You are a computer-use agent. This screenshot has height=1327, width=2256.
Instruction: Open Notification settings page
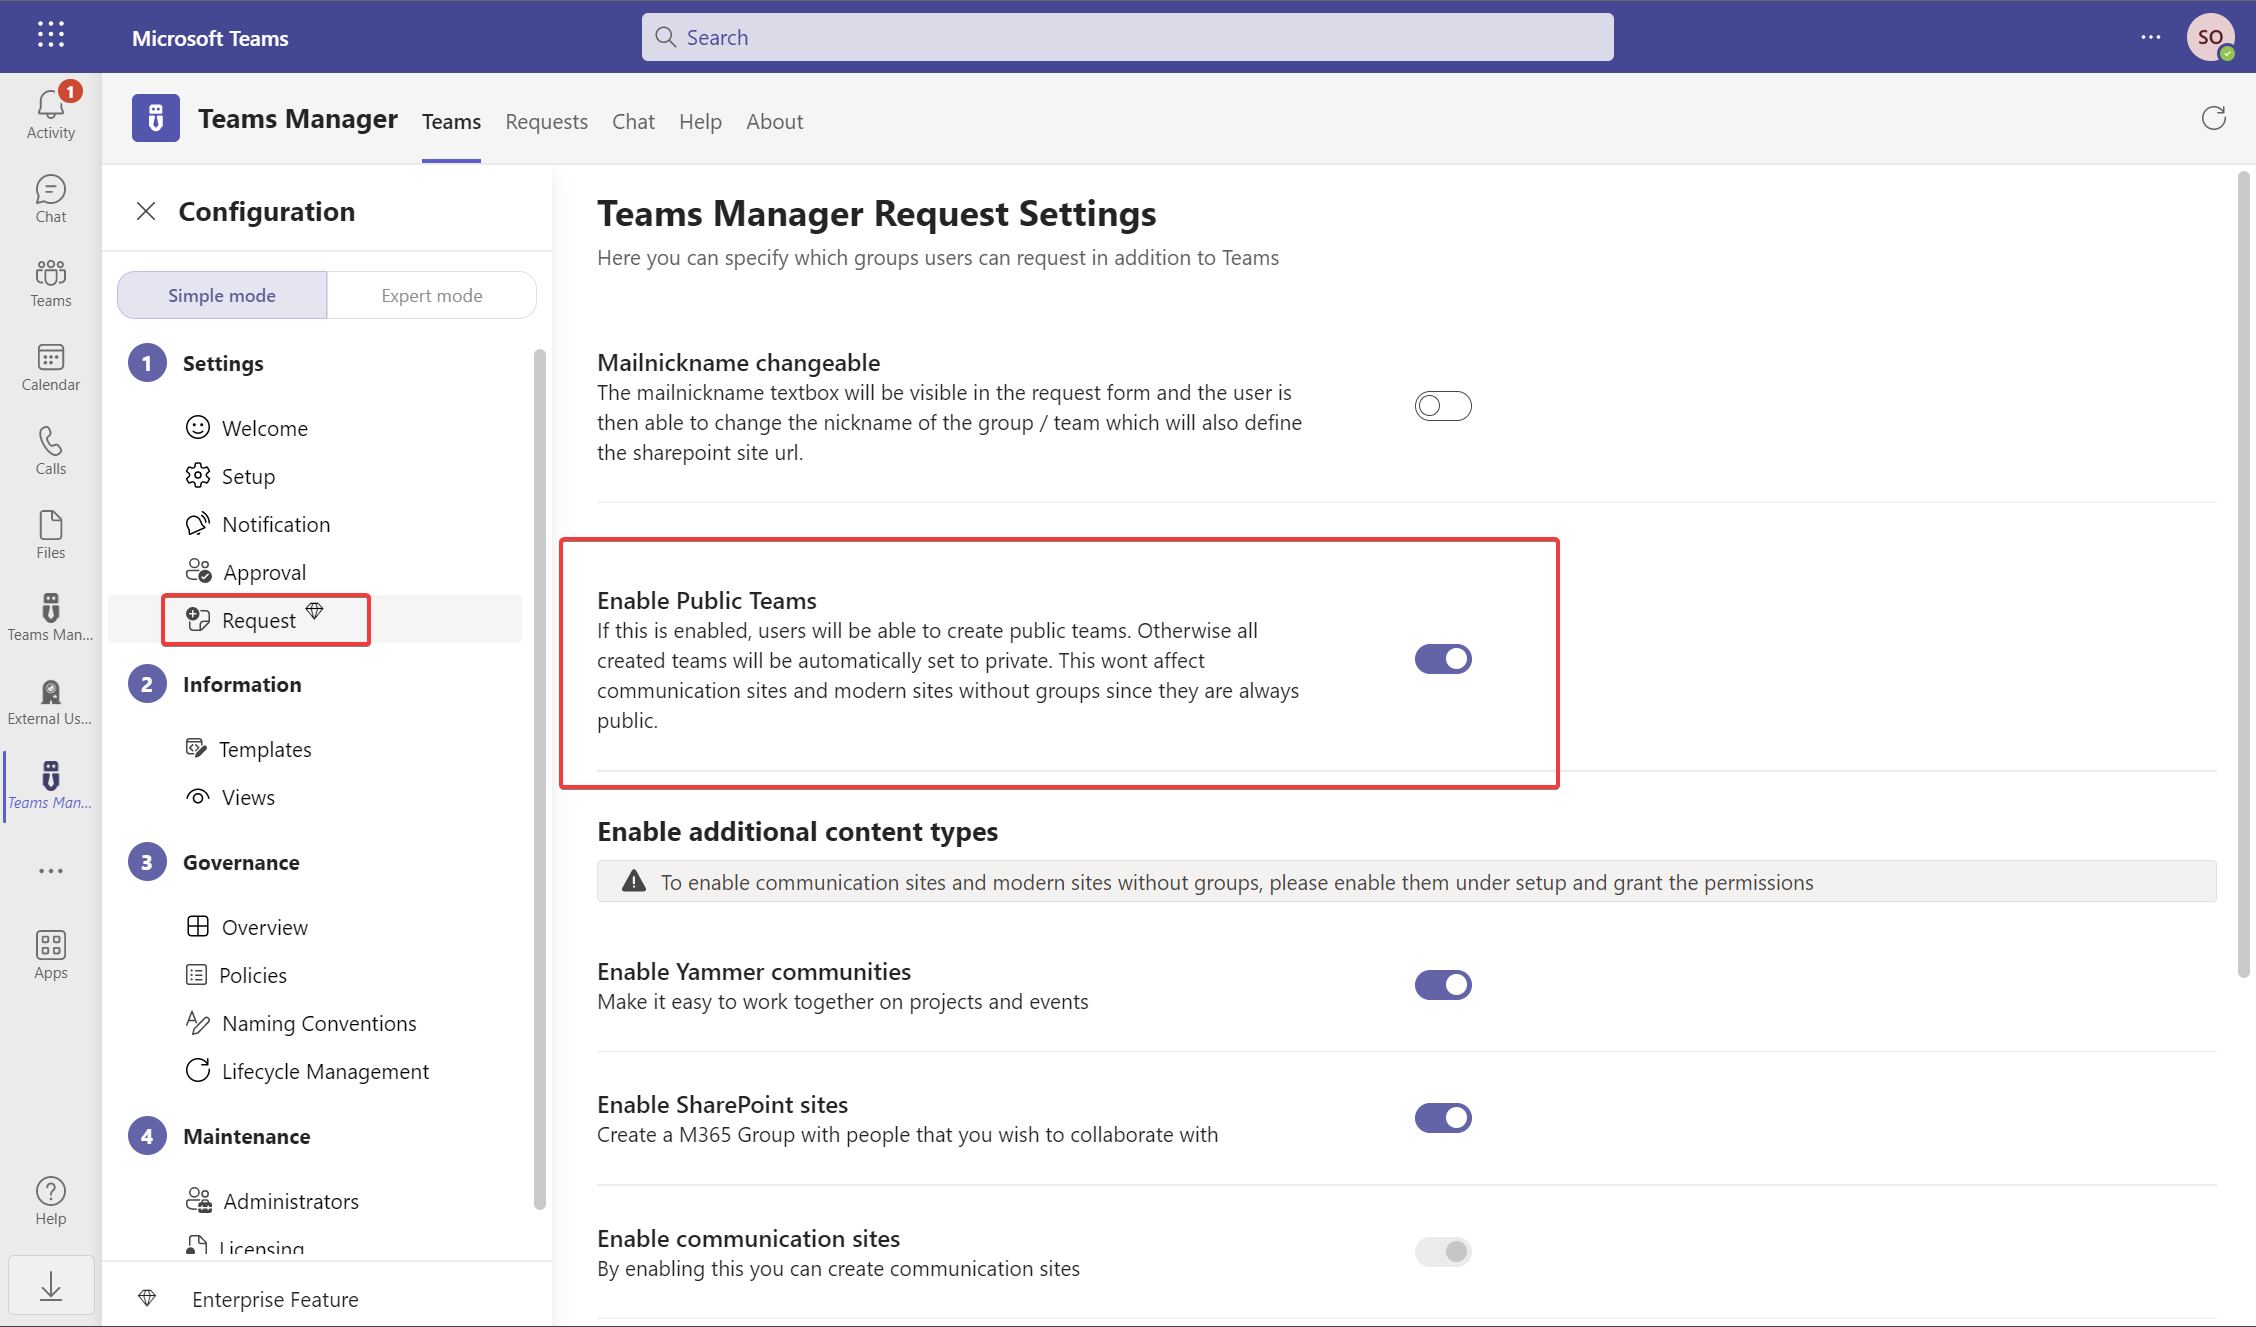tap(258, 524)
